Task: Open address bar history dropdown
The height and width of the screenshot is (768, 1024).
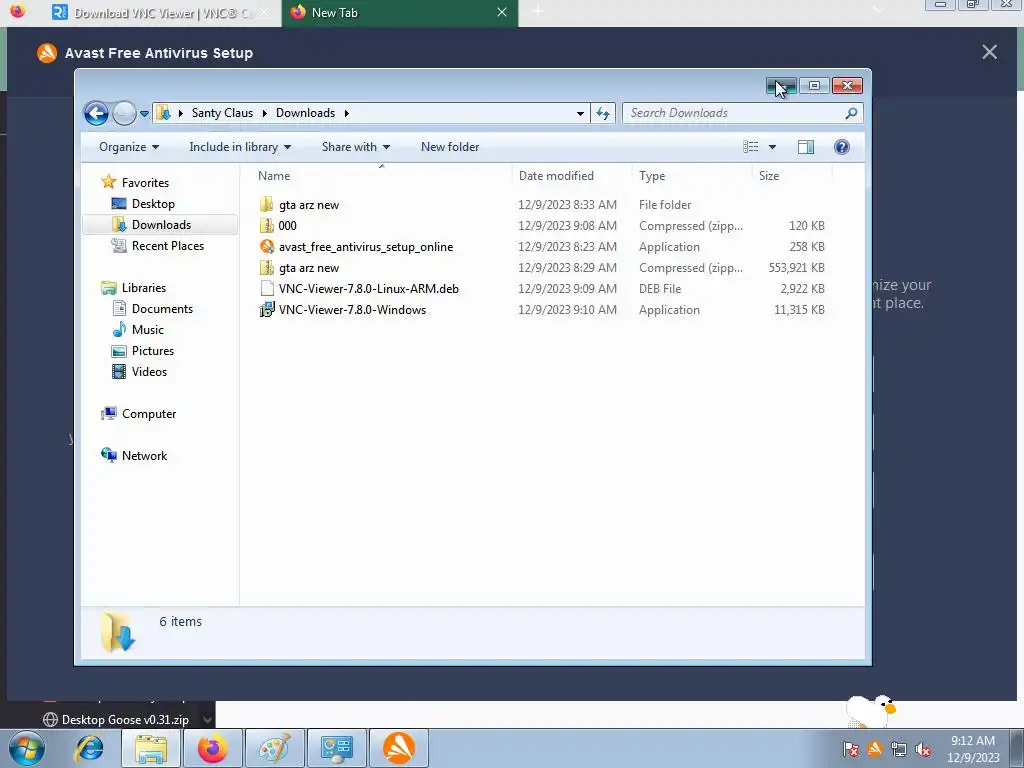Action: click(x=580, y=113)
